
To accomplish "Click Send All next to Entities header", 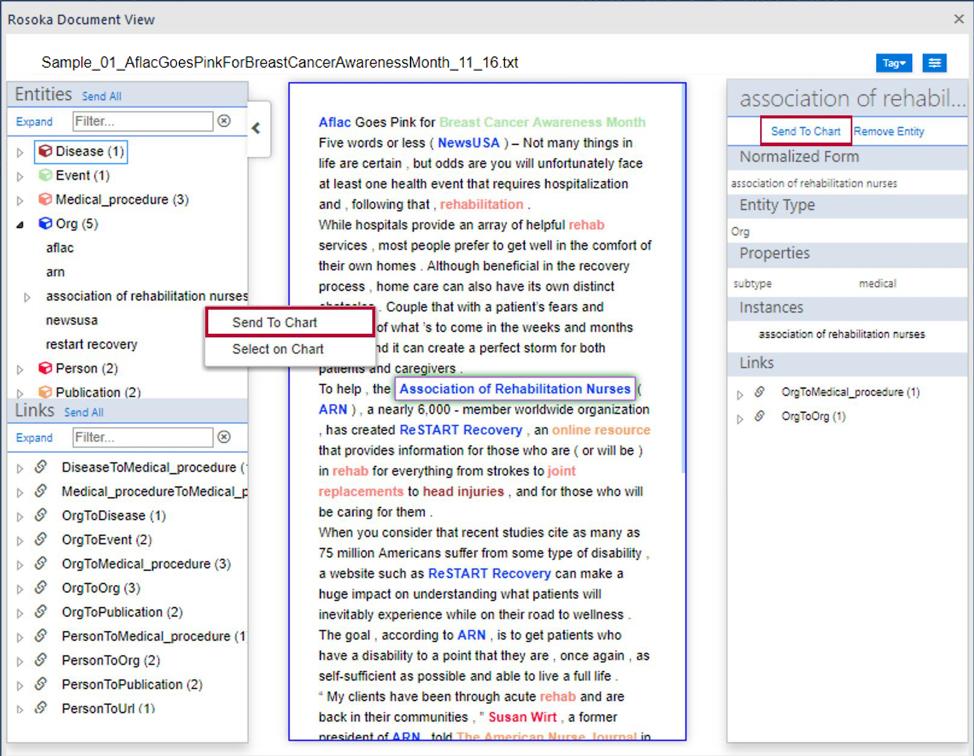I will [x=101, y=97].
